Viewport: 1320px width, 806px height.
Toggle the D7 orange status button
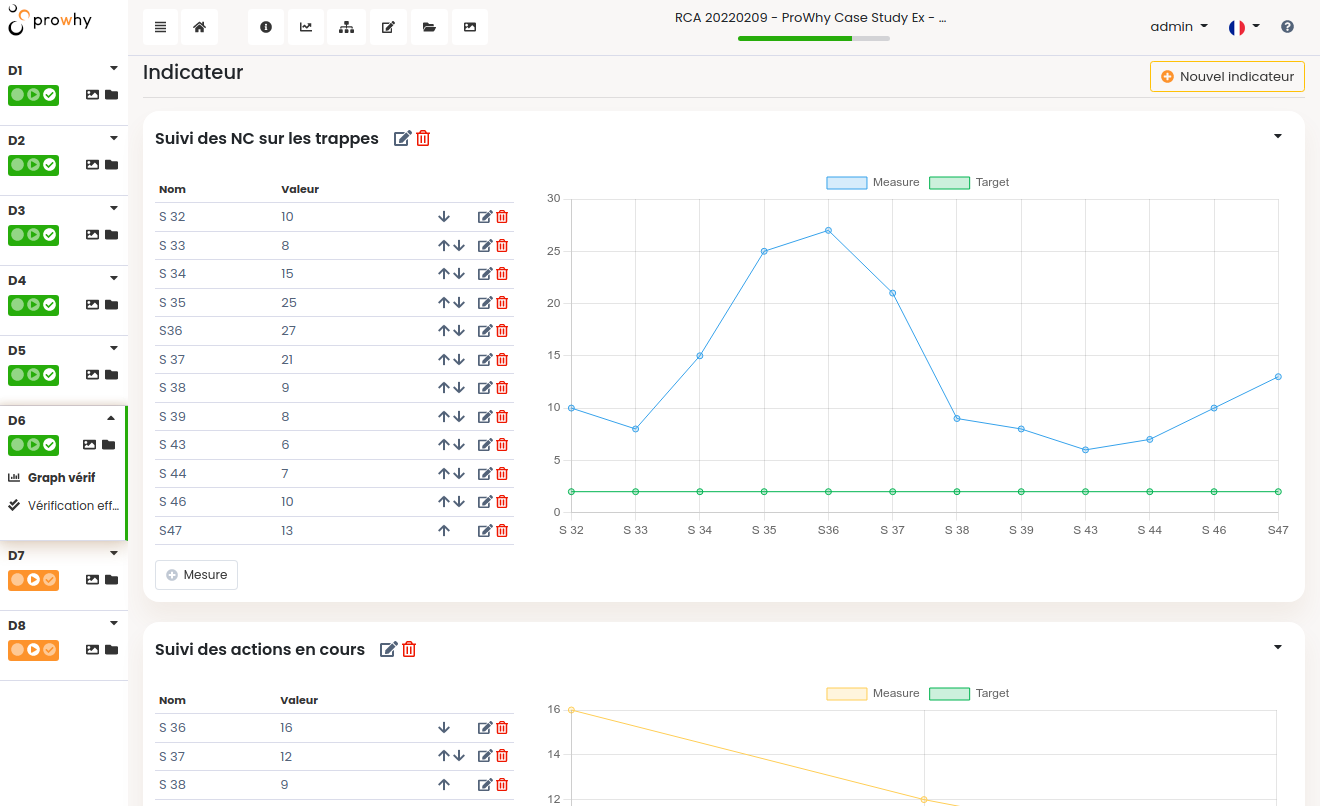[33, 580]
